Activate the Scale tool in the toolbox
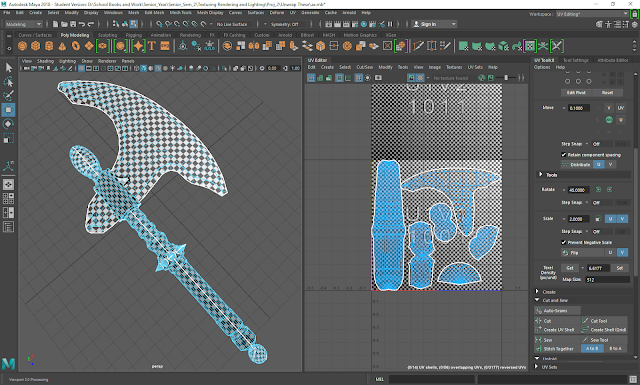The height and width of the screenshot is (385, 640). coord(8,138)
